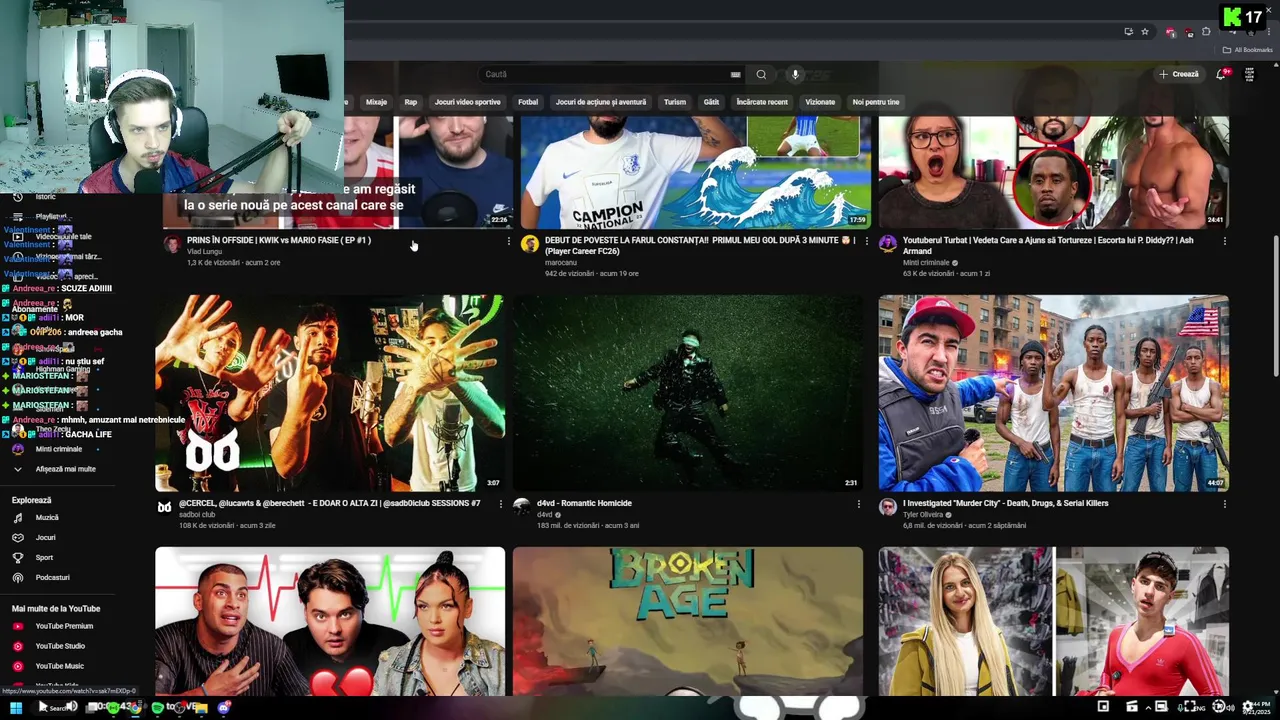Click the page vertical scrollbar
The height and width of the screenshot is (720, 1280).
point(1275,305)
